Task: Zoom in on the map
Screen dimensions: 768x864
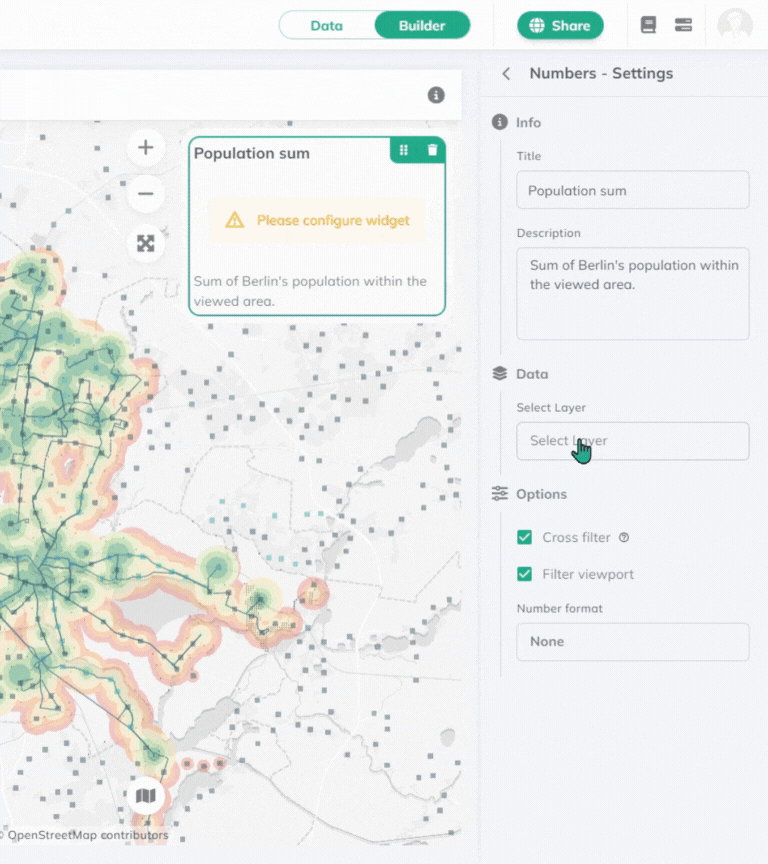Action: pos(146,148)
